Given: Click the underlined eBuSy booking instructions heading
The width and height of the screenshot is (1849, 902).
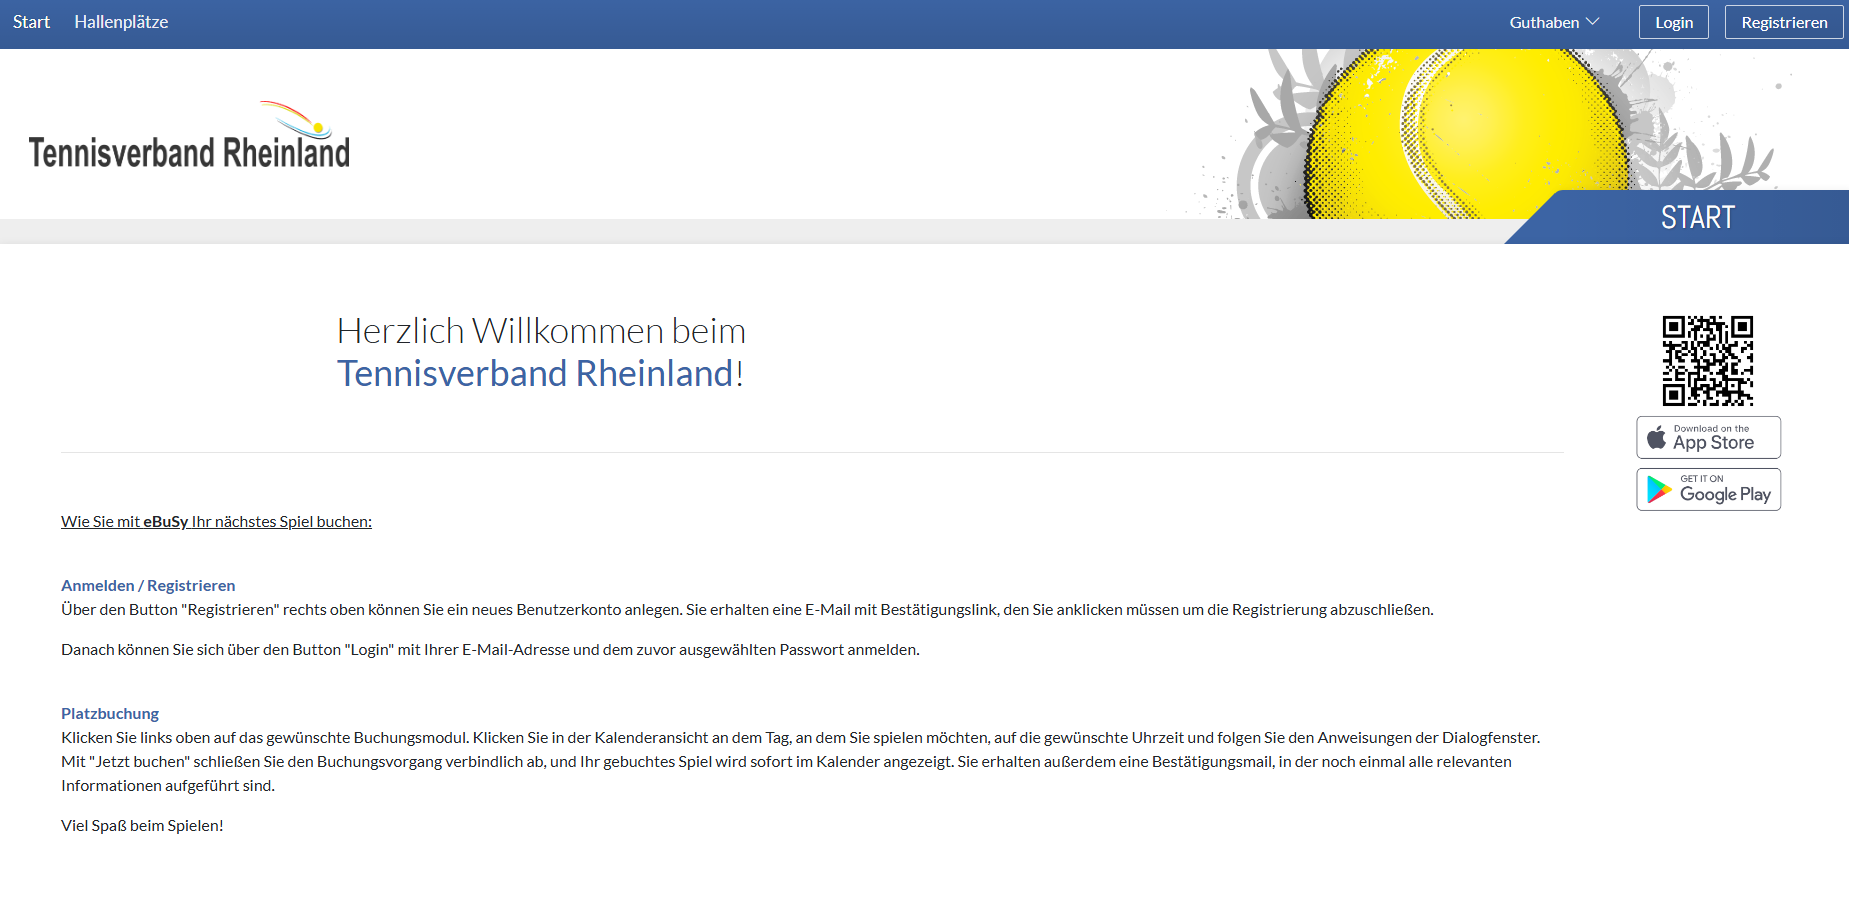Looking at the screenshot, I should click(x=216, y=521).
